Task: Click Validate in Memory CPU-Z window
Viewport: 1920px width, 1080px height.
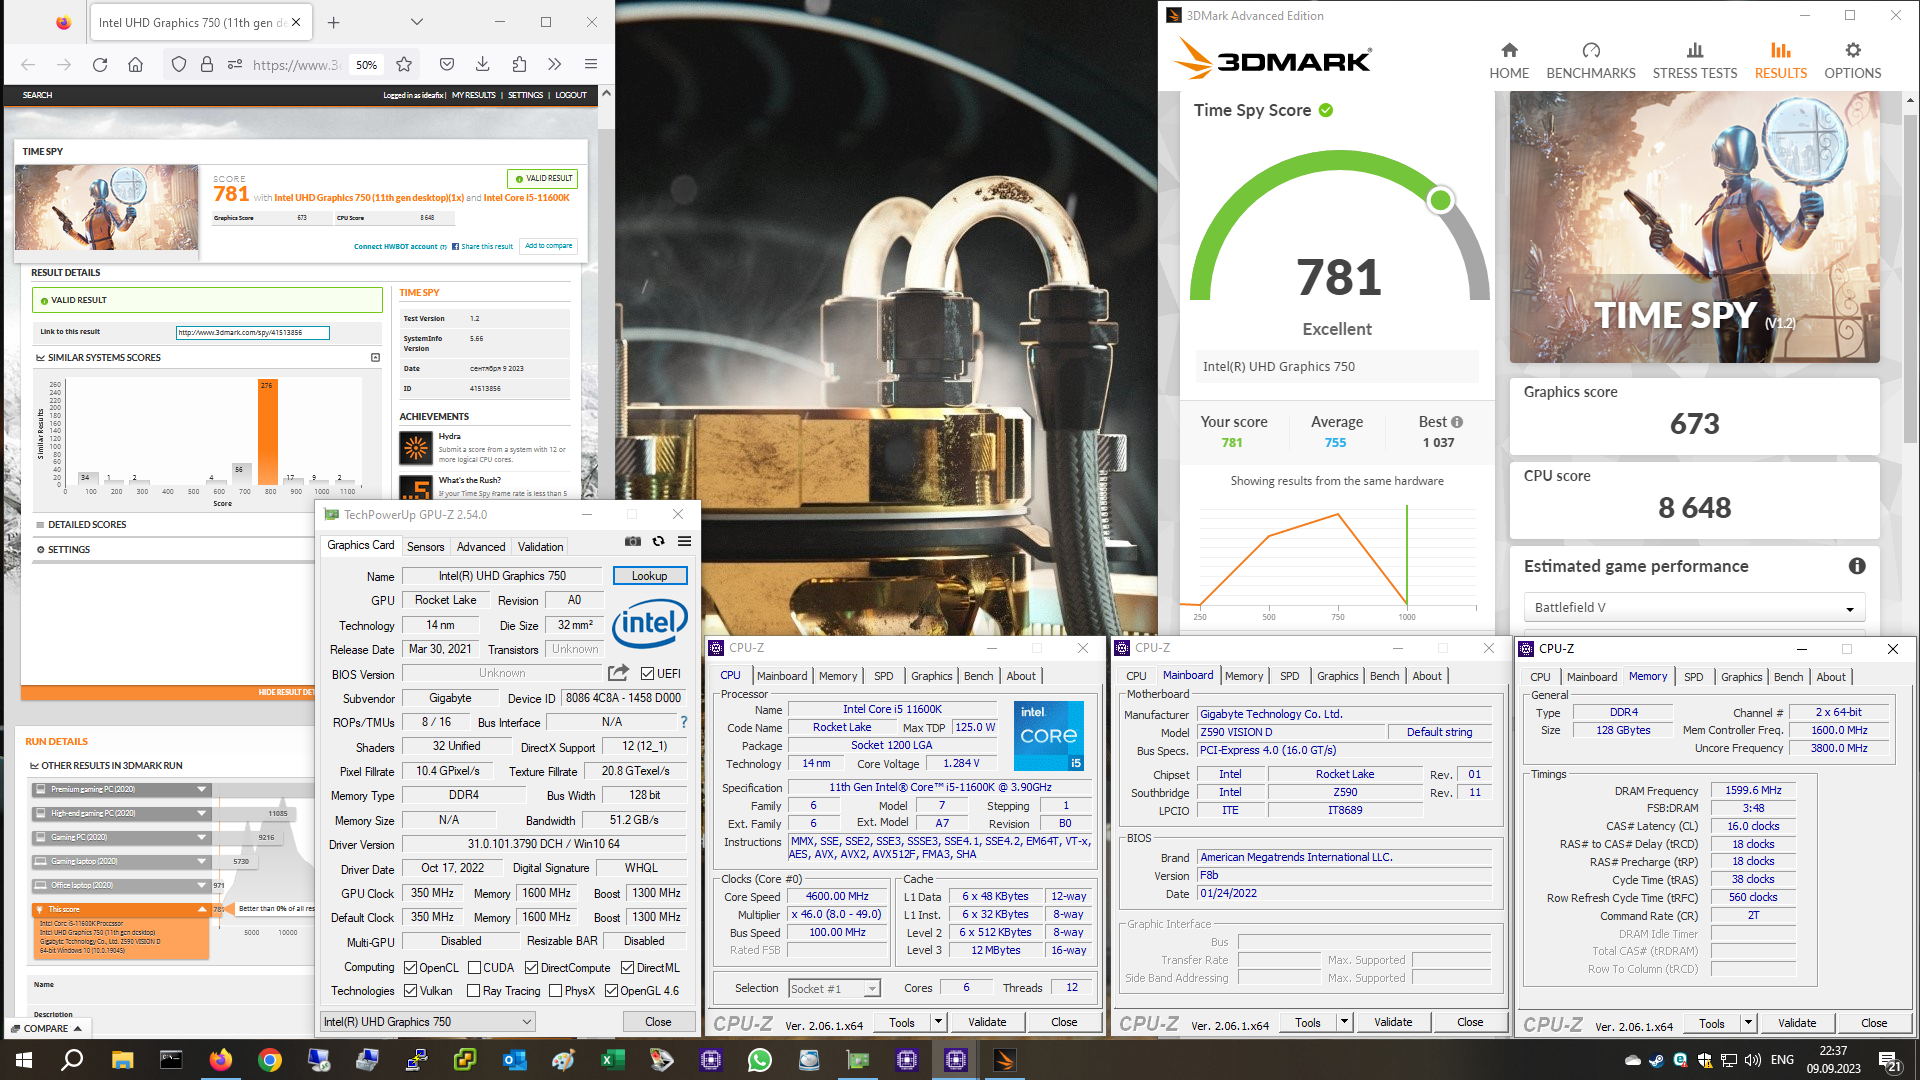Action: coord(1797,1023)
